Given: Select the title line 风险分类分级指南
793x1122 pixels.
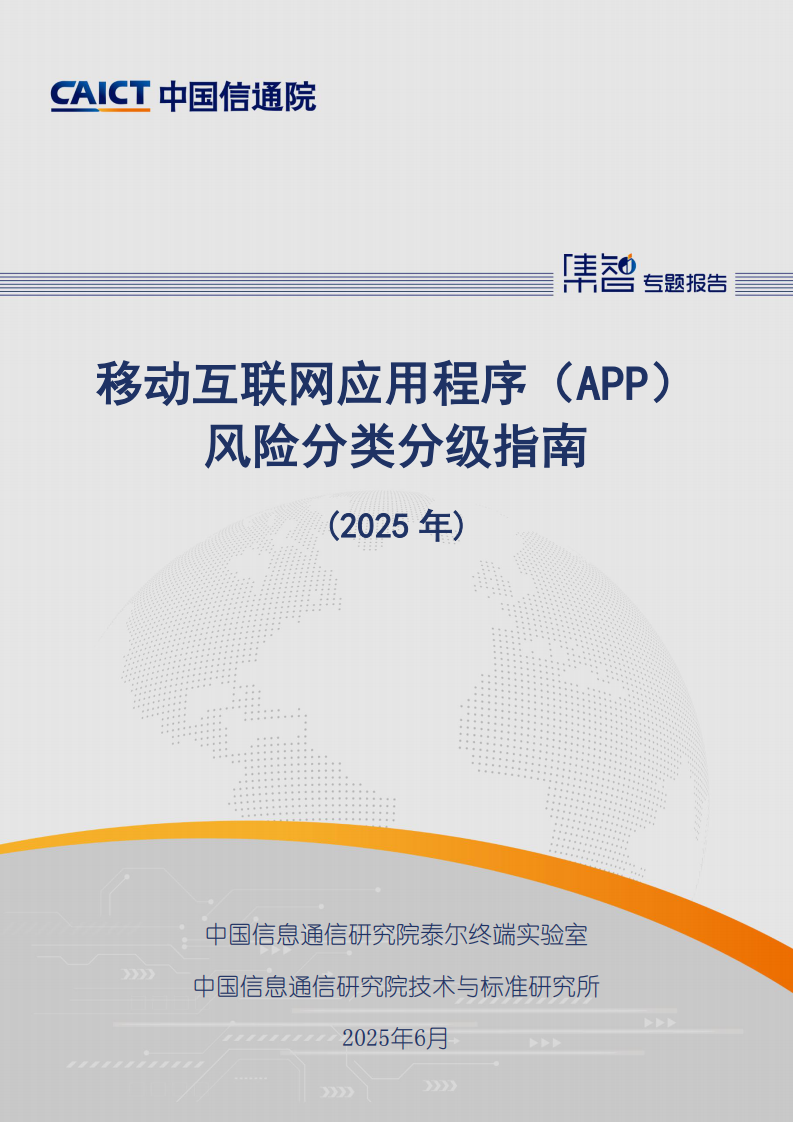Looking at the screenshot, I should click(x=396, y=447).
